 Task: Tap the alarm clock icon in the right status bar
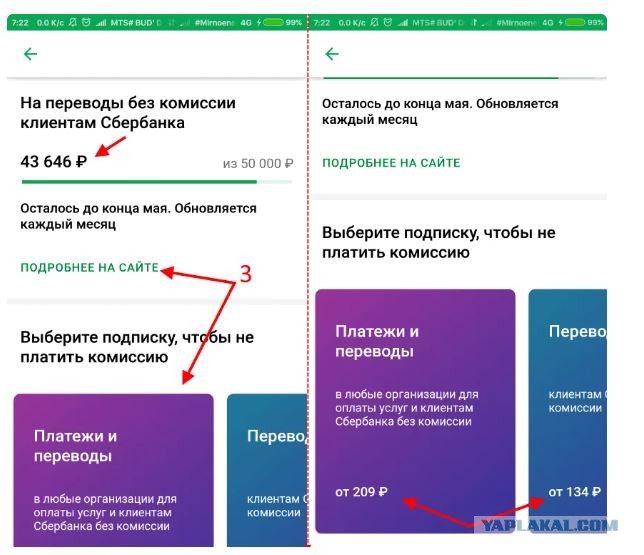coord(387,22)
